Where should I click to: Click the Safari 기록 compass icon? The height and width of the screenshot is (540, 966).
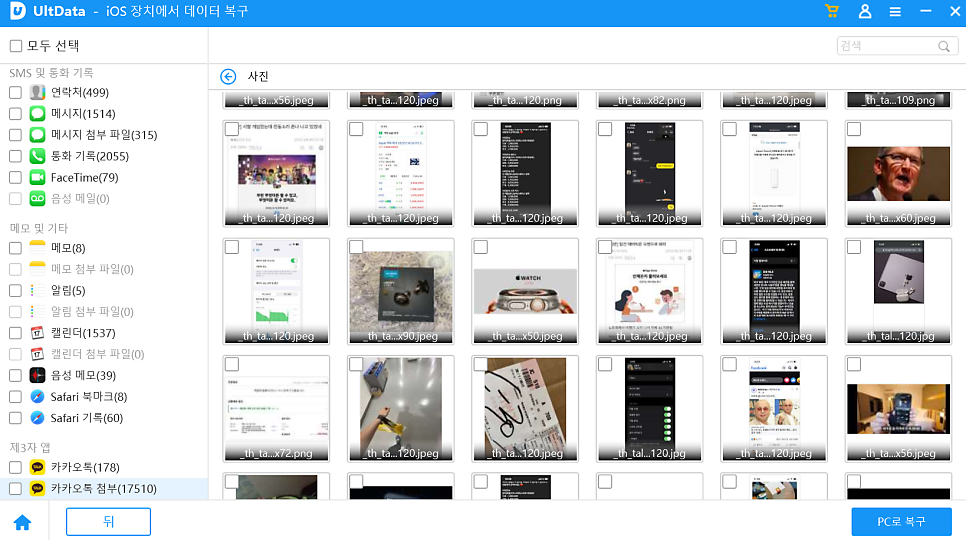pos(38,417)
